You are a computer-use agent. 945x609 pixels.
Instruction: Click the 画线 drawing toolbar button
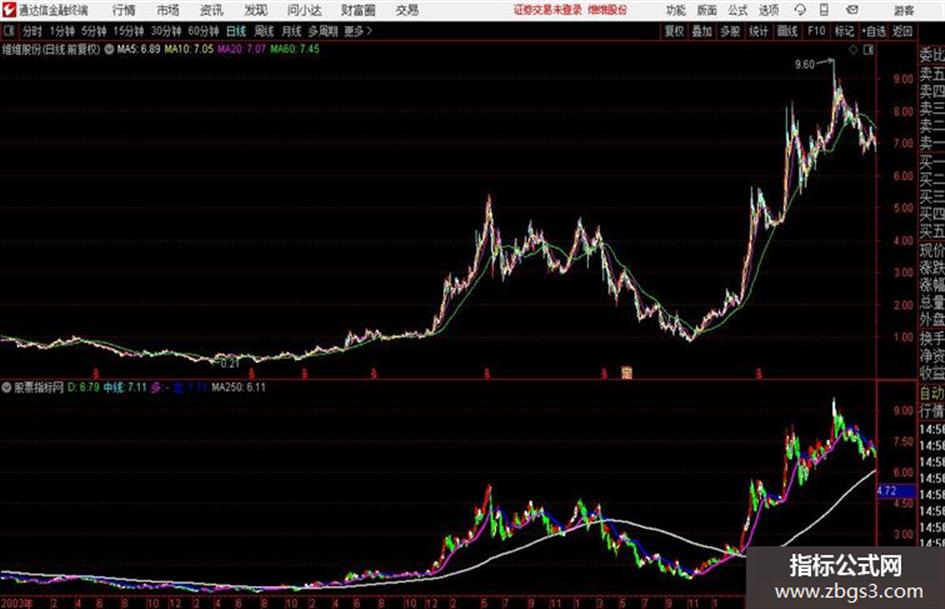(788, 31)
